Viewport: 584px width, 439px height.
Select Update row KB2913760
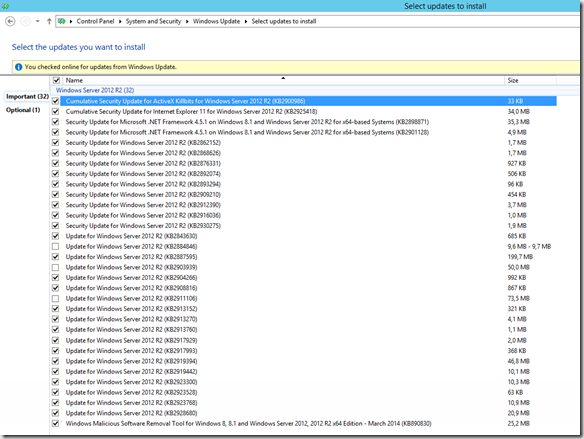click(304, 330)
